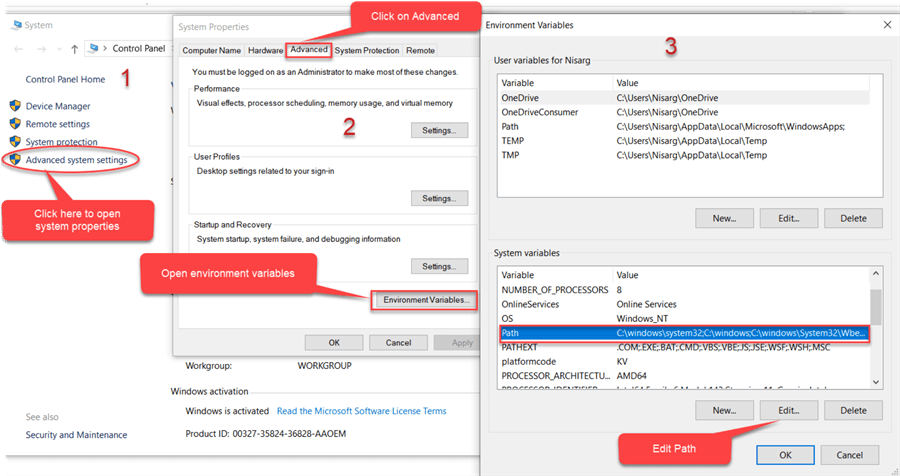Click Delete under System variables
This screenshot has width=900, height=476.
tap(854, 411)
